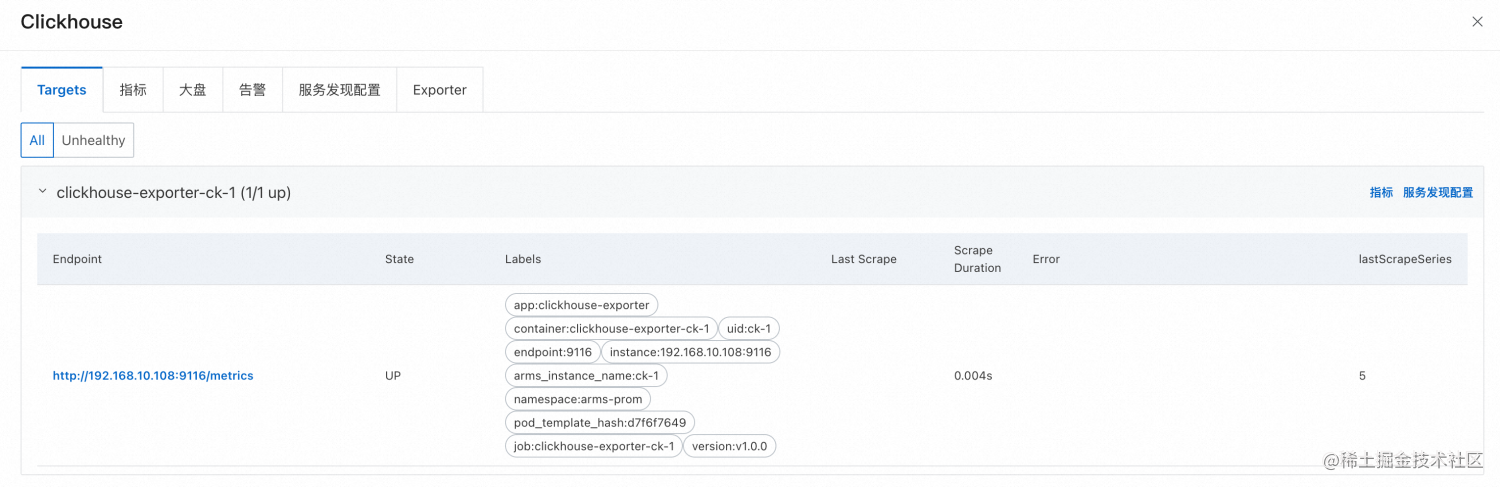The image size is (1500, 487).
Task: Switch to the Targets tab
Action: (62, 90)
